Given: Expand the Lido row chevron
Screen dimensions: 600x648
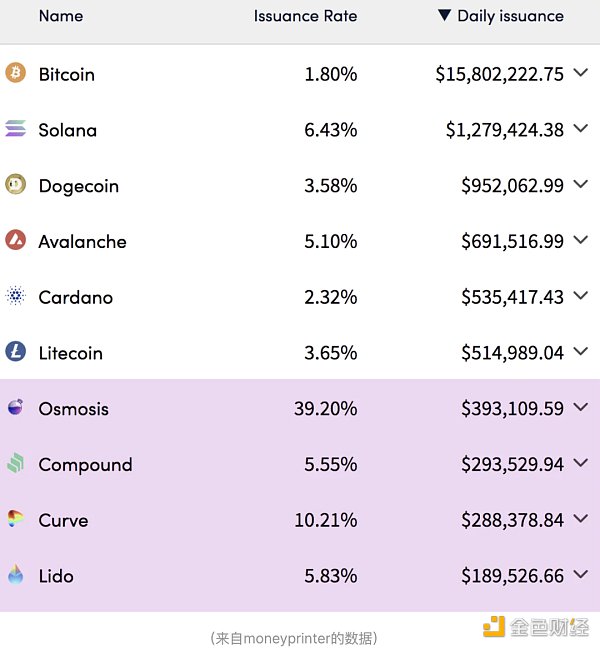Looking at the screenshot, I should tap(581, 575).
